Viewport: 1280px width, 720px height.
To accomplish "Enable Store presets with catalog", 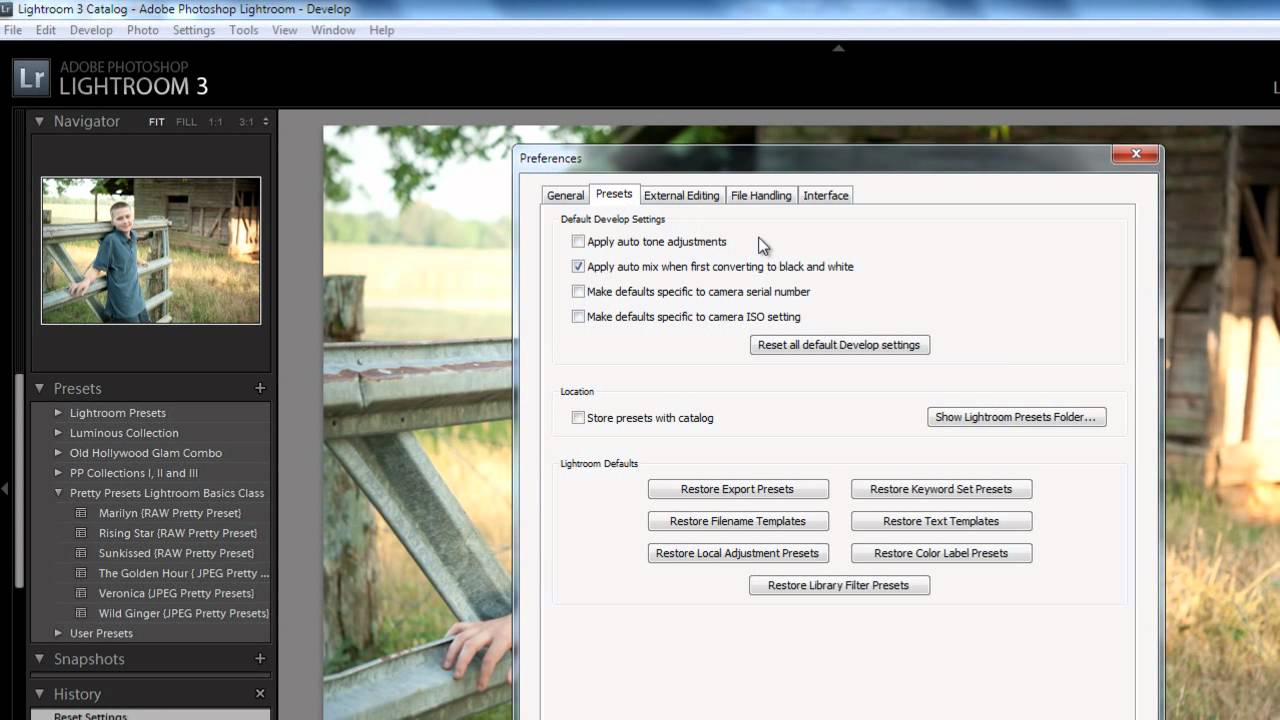I will coord(578,417).
